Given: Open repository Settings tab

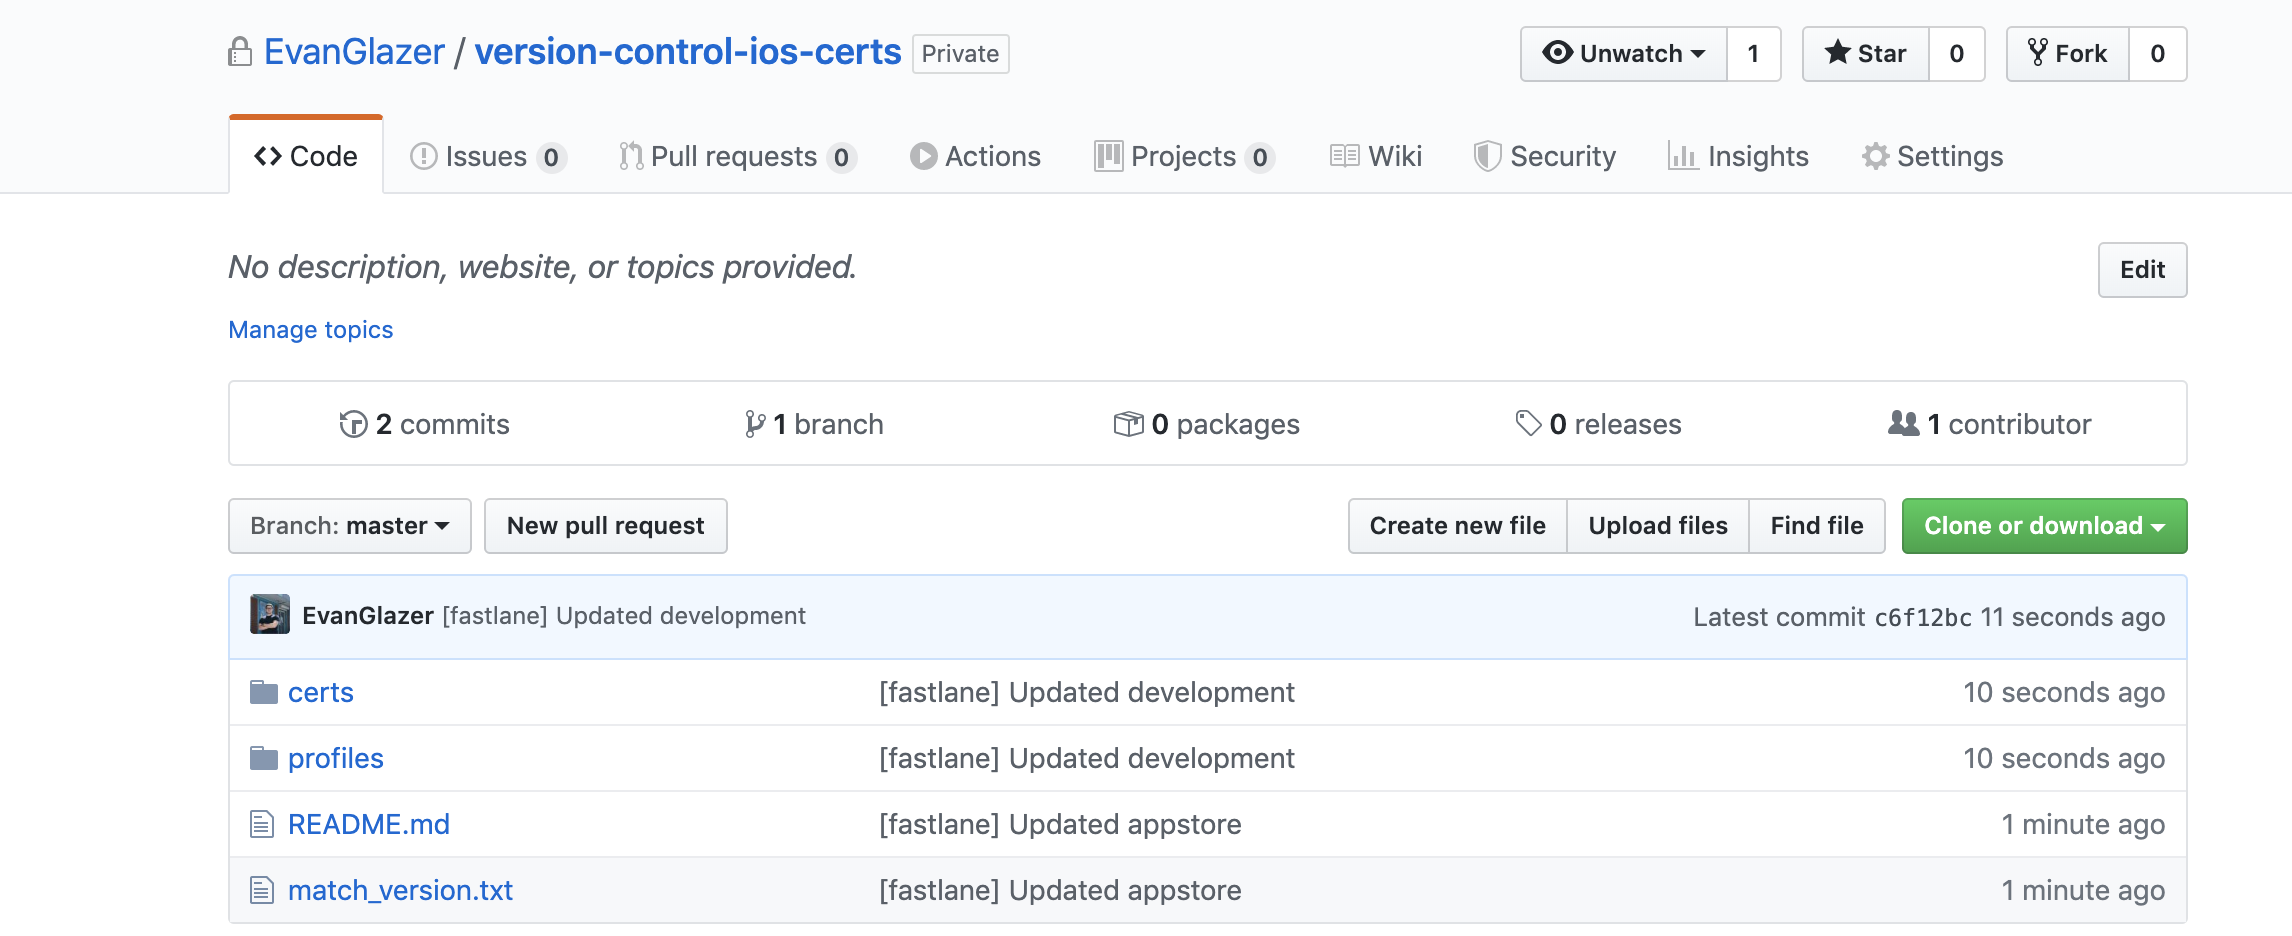Looking at the screenshot, I should coord(1933,156).
